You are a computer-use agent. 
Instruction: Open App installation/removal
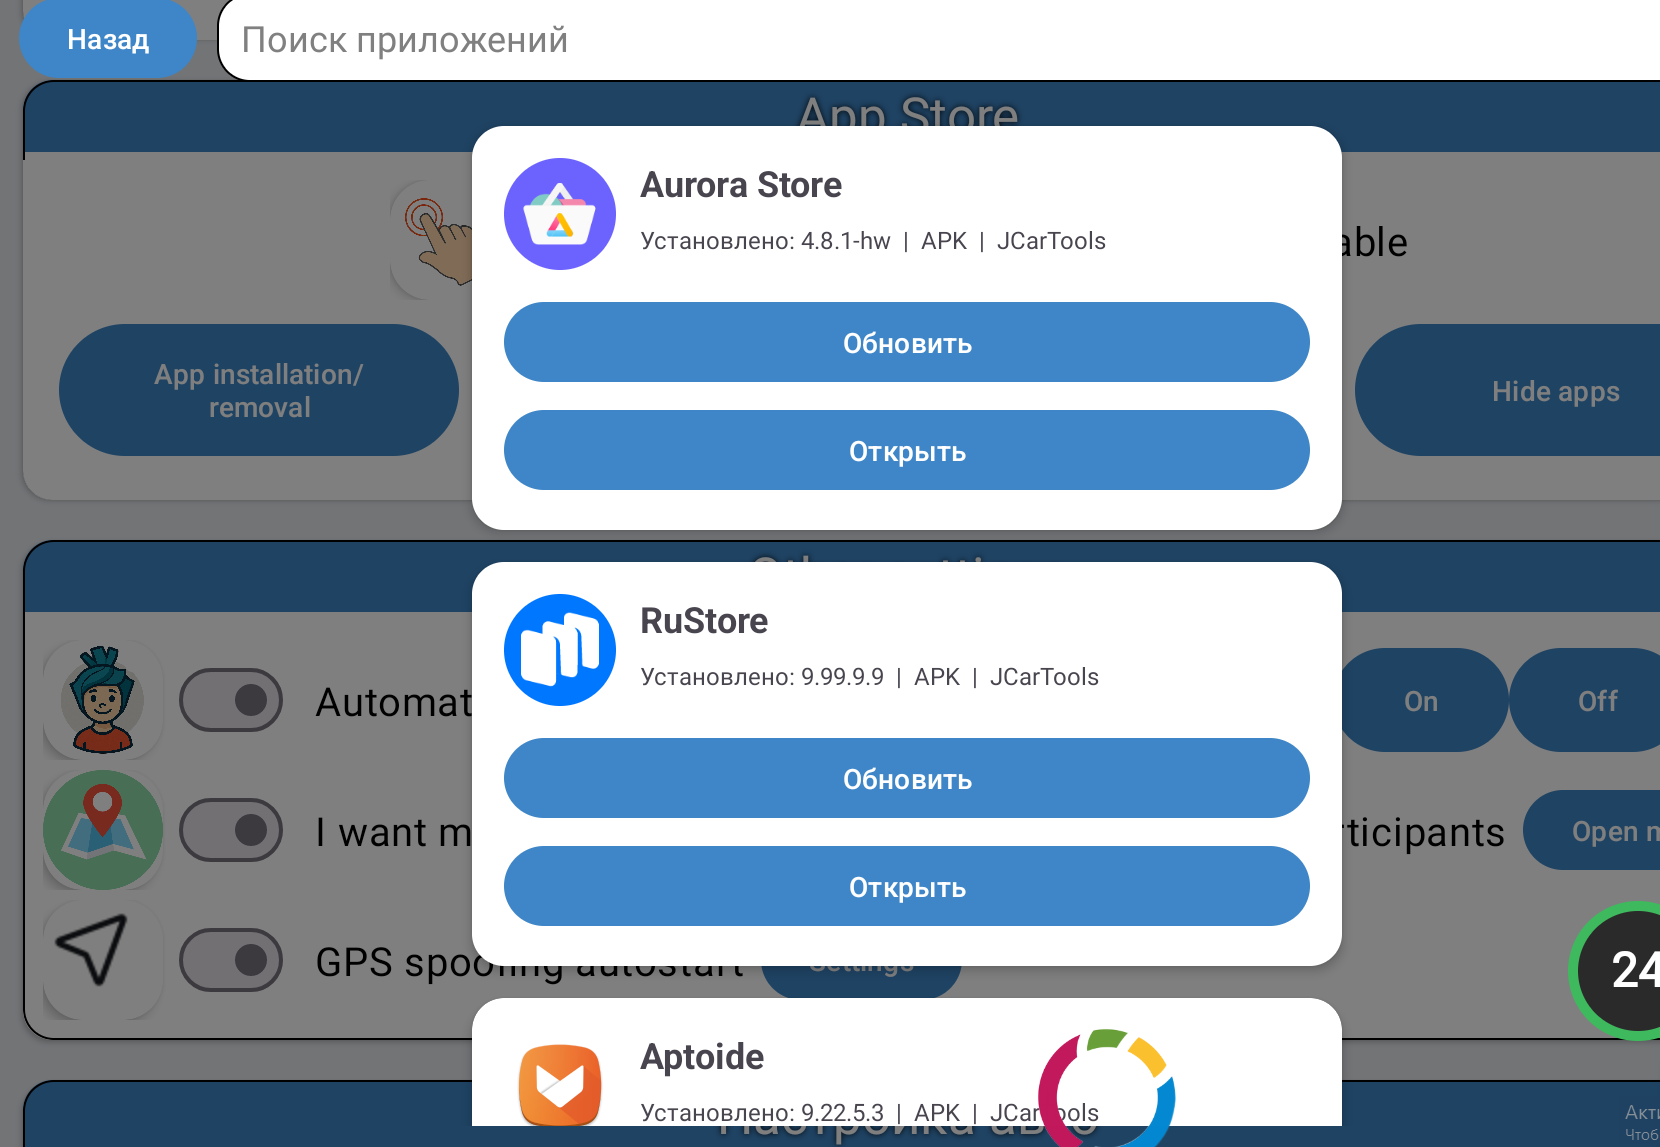pos(259,390)
